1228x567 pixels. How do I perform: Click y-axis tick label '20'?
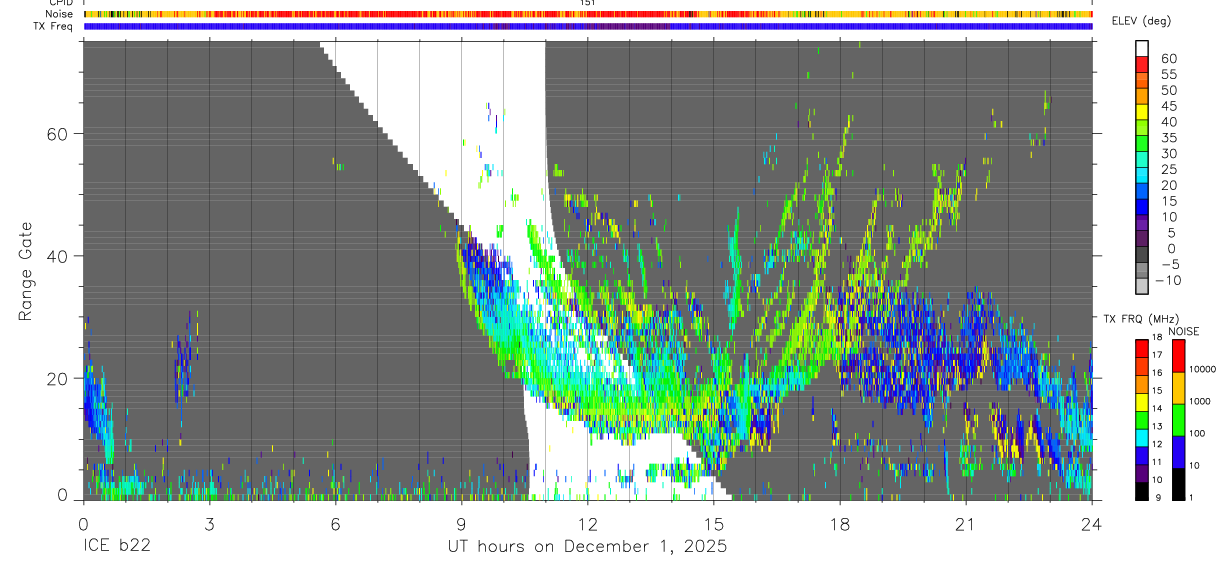pos(58,378)
